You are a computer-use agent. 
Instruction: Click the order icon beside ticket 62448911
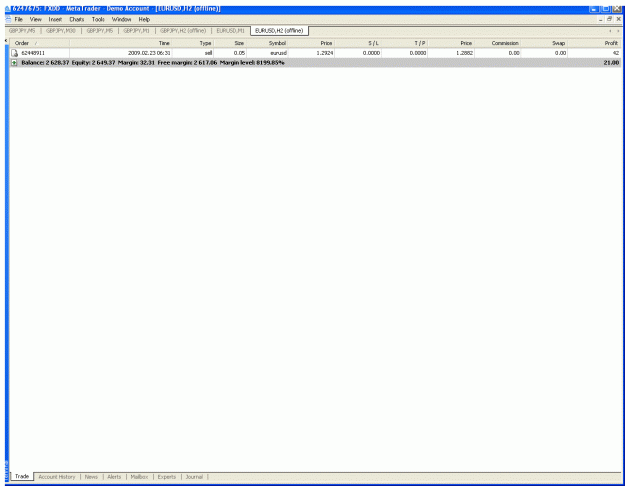click(15, 53)
